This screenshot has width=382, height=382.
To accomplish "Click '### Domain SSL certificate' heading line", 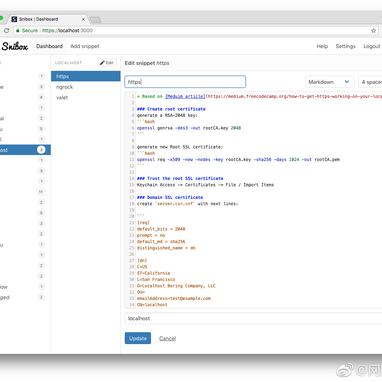I will click(x=170, y=198).
